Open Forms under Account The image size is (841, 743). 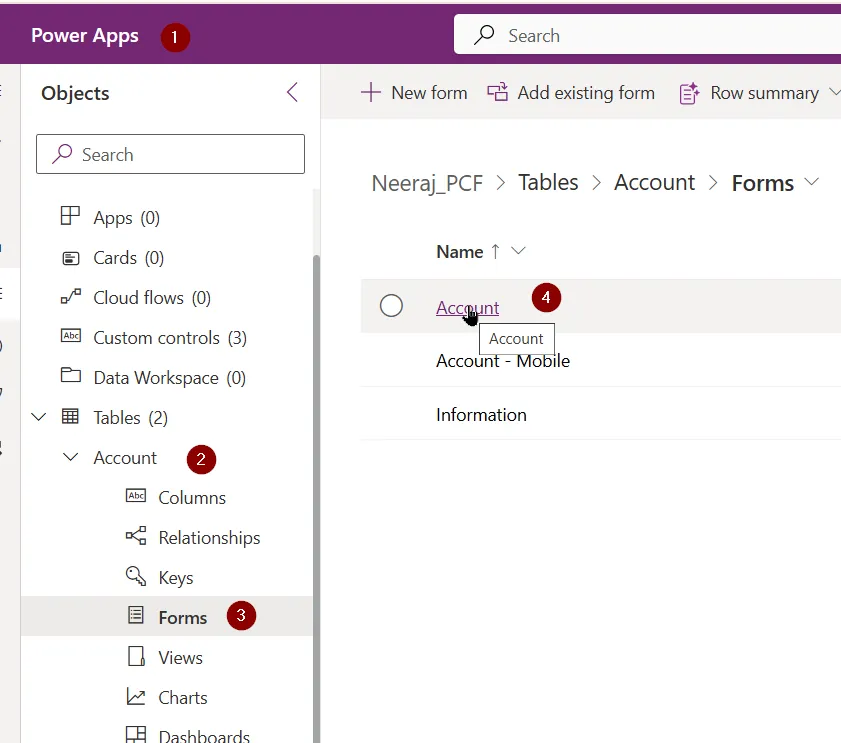(x=183, y=617)
